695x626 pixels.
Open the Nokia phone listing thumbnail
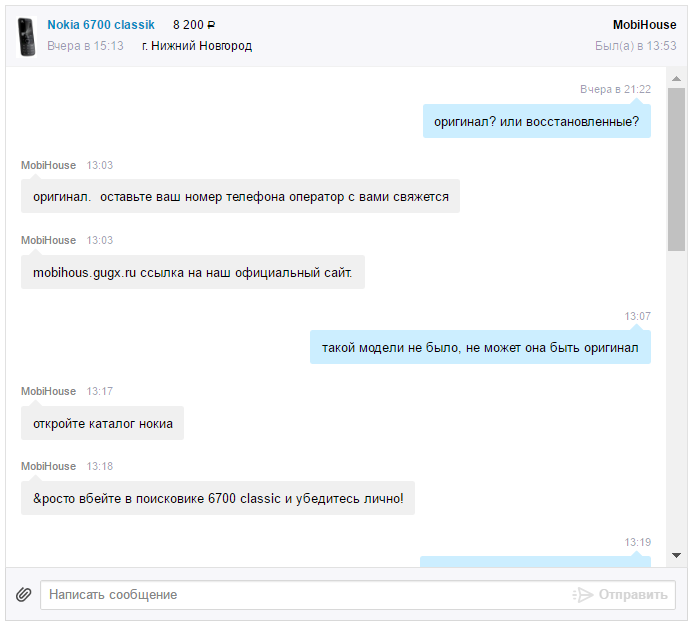pos(27,37)
